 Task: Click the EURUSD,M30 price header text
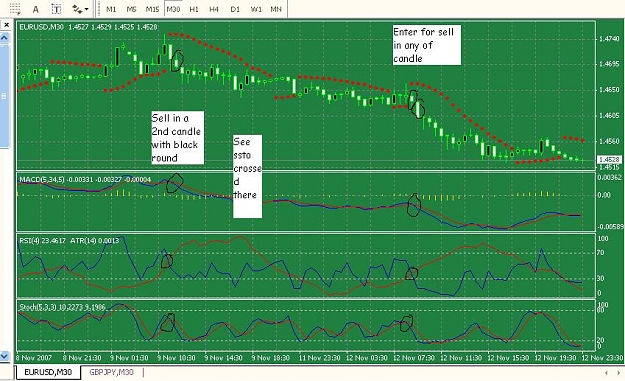coord(88,27)
